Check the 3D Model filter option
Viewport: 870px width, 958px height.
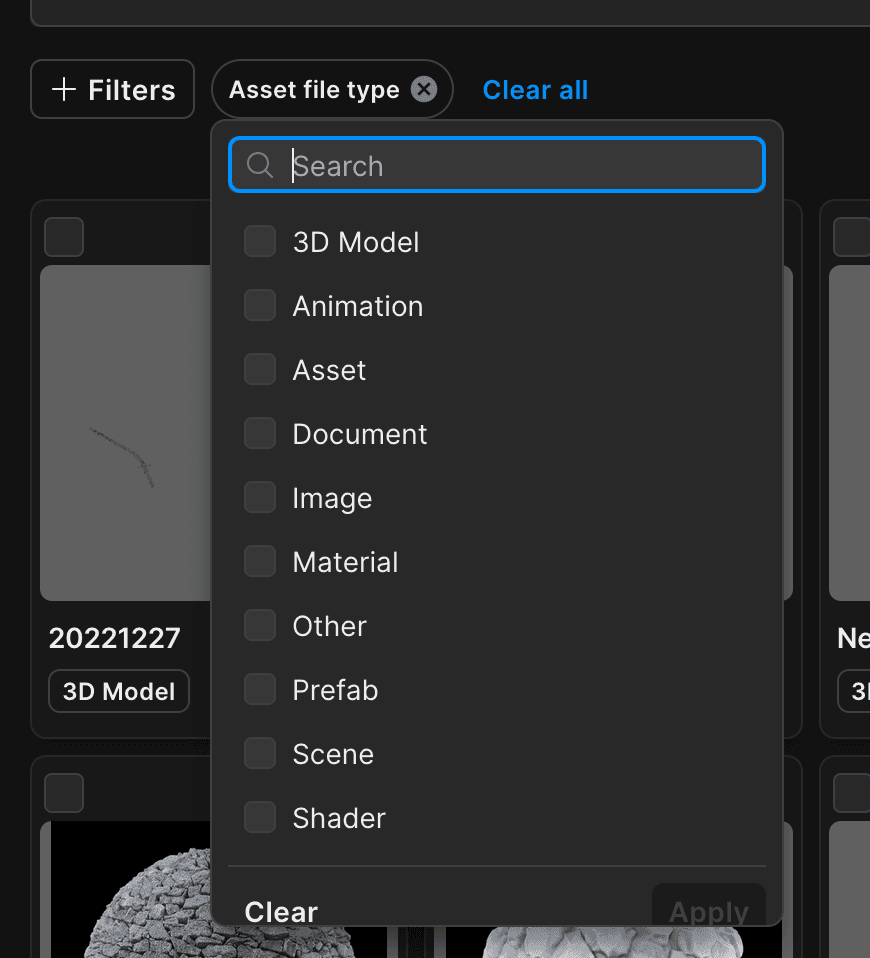(259, 241)
